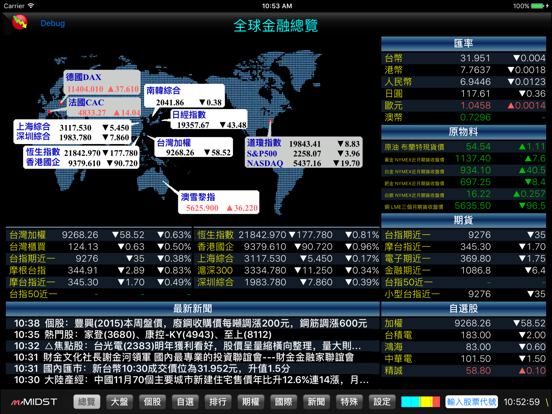Select the 台幣 exchange rate row
552x414 pixels.
point(463,58)
